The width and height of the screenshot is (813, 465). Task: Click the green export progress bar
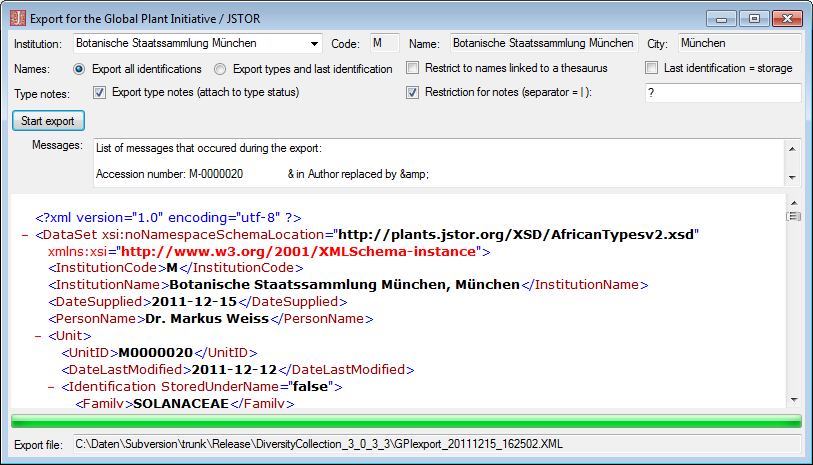406,420
